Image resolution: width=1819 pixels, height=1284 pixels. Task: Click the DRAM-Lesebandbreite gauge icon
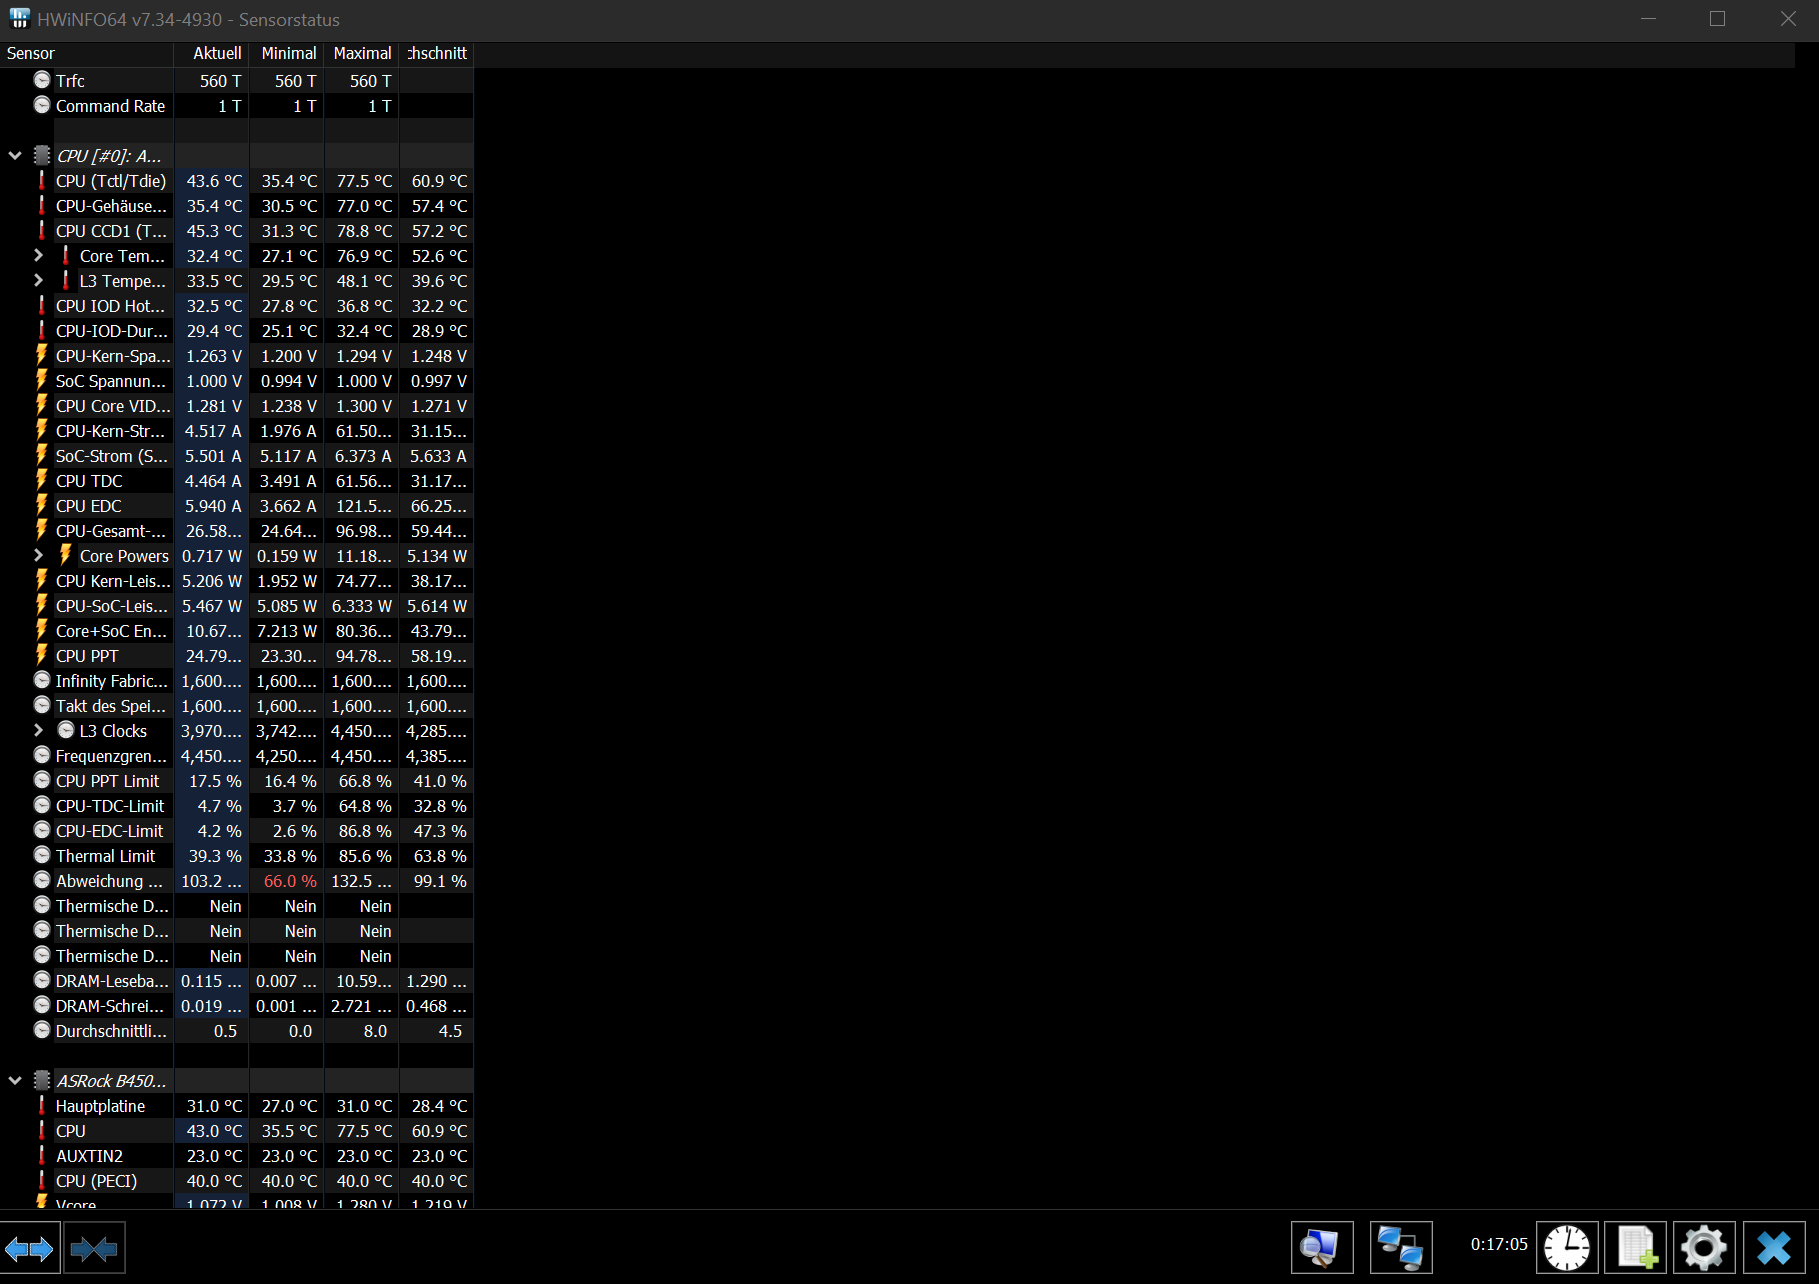pyautogui.click(x=42, y=980)
